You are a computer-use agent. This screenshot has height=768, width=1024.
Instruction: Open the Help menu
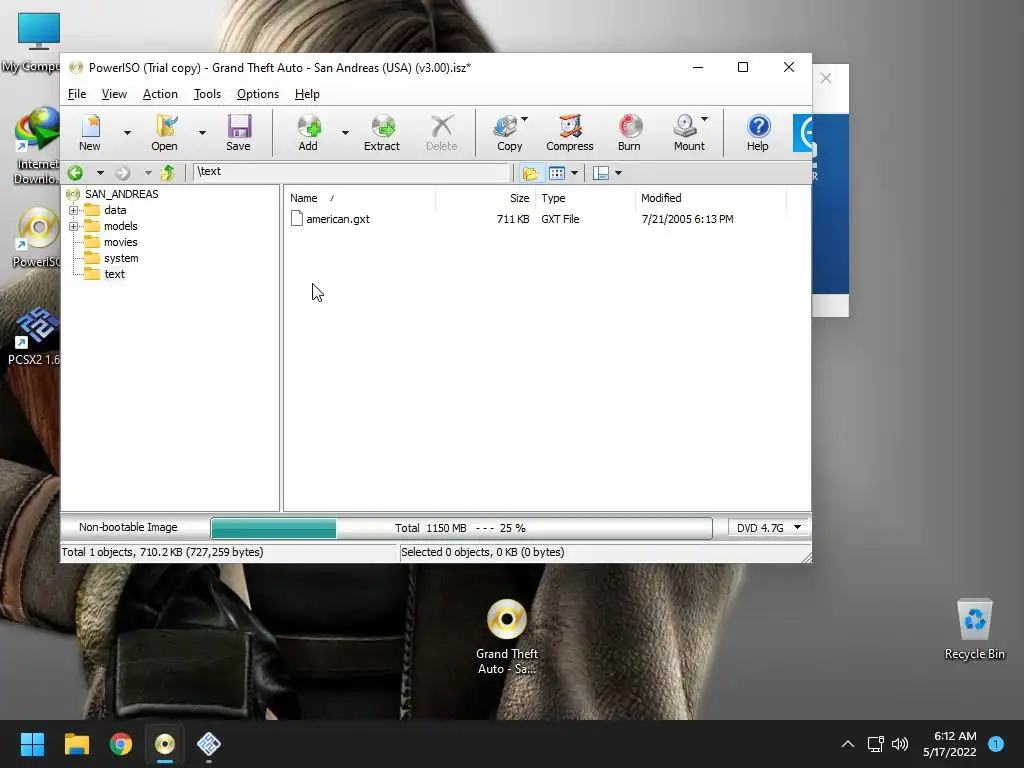pos(307,94)
